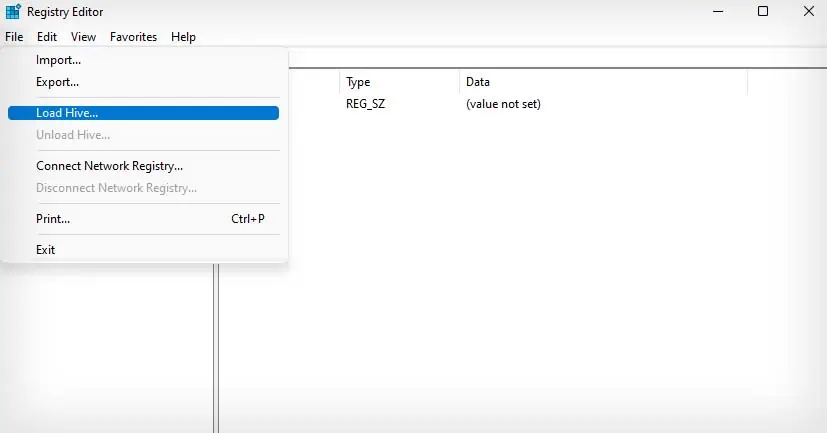Maximize the Registry Editor window

point(763,12)
